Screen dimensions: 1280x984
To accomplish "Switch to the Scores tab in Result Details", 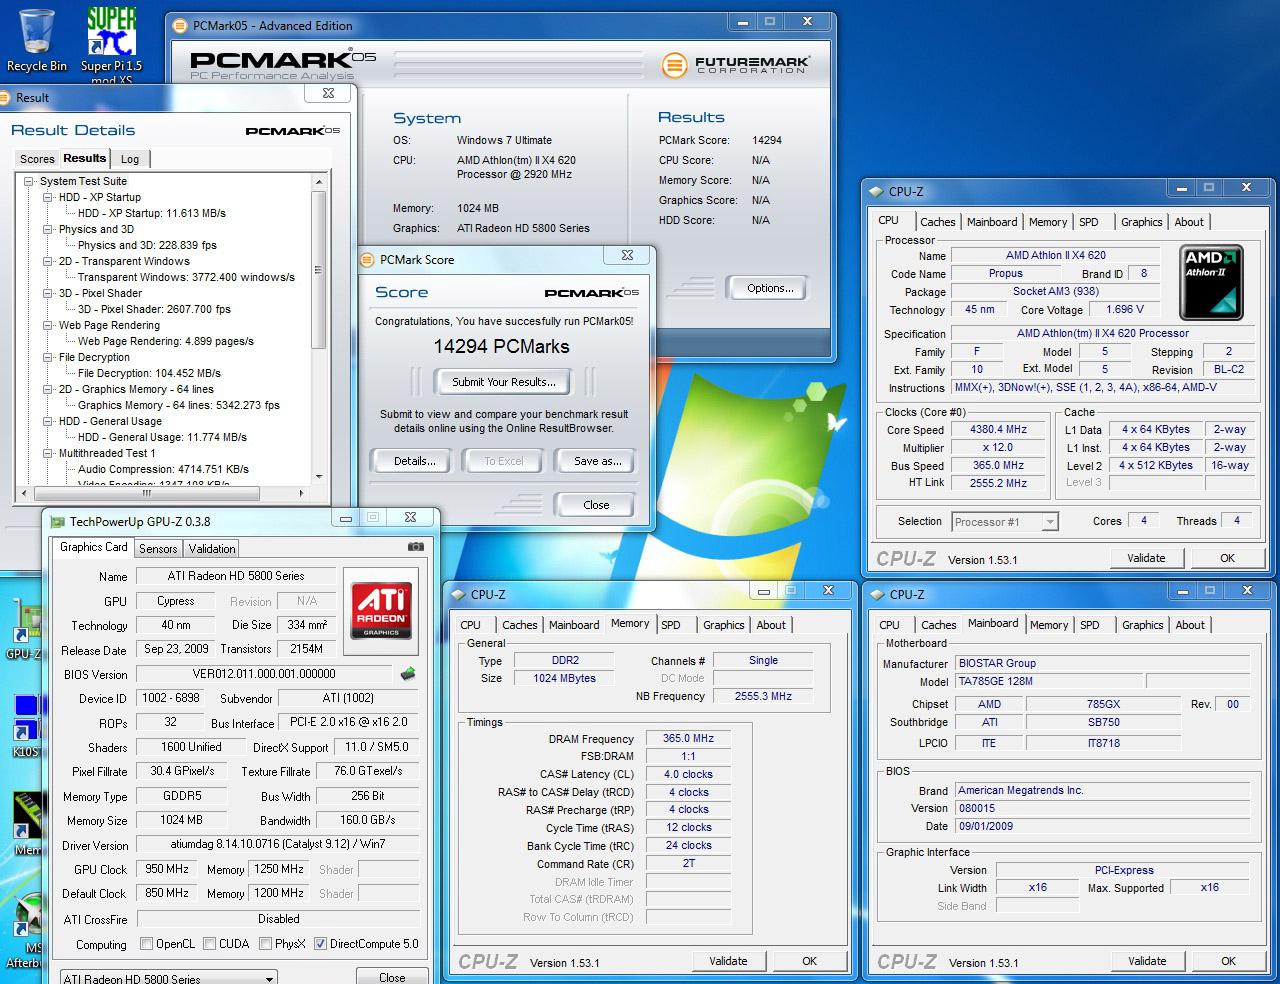I will (x=37, y=159).
